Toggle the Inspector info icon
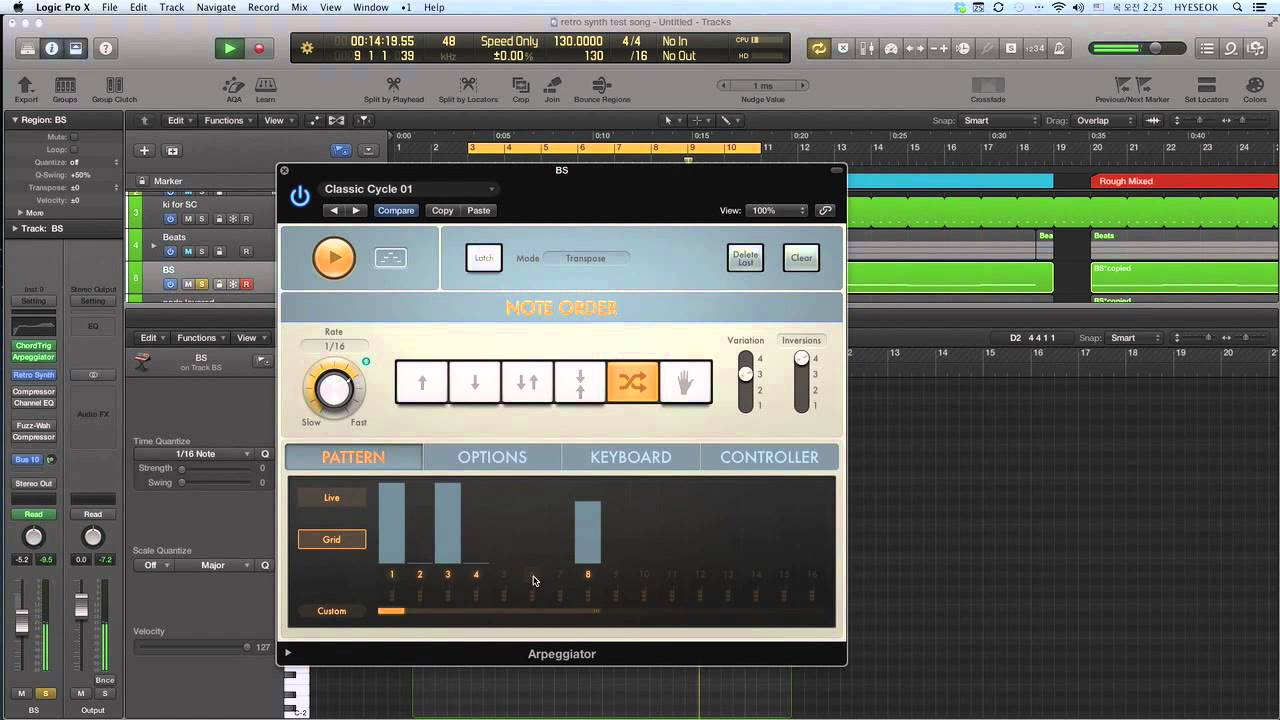The height and width of the screenshot is (720, 1280). click(x=52, y=48)
